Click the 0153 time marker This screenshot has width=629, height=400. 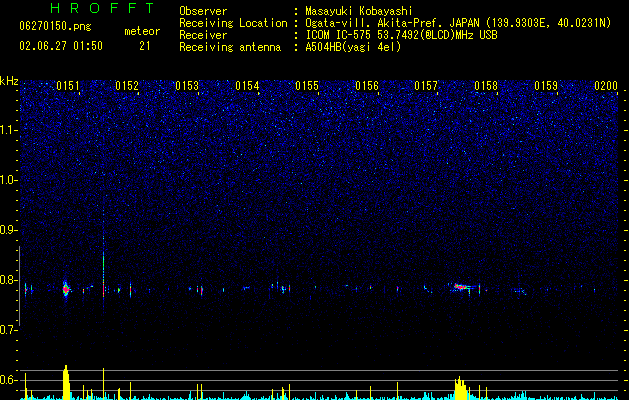pyautogui.click(x=187, y=86)
